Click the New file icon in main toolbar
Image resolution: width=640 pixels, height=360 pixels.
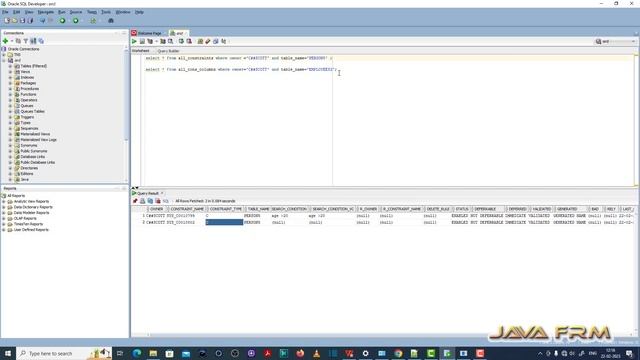pos(7,20)
